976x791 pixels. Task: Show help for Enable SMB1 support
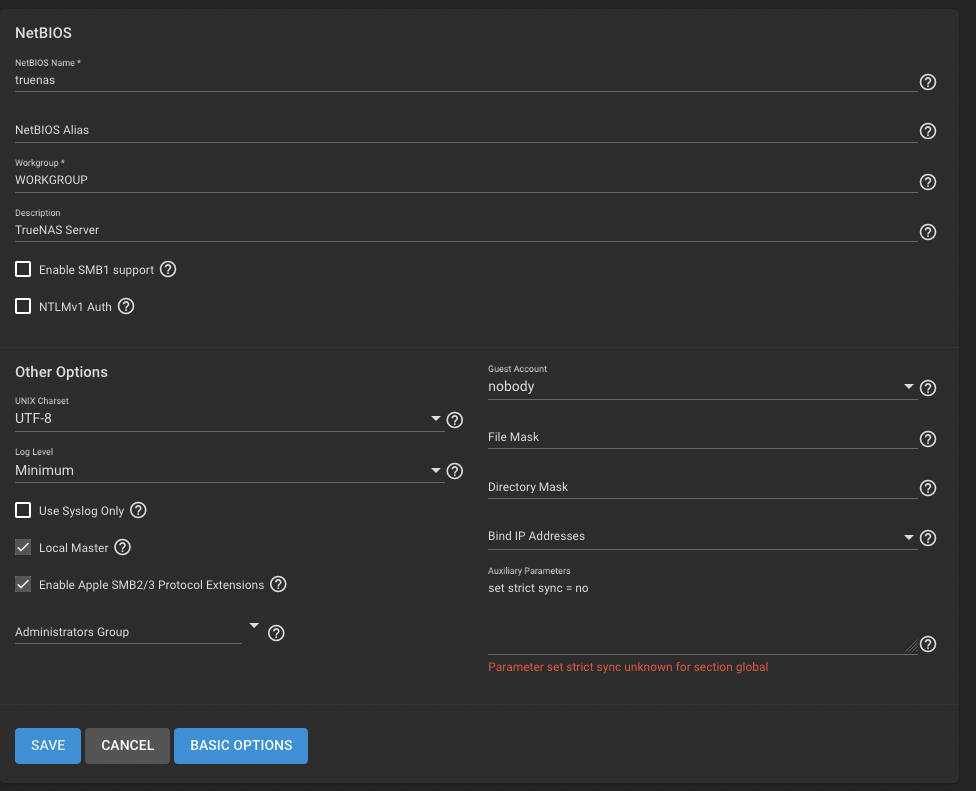pyautogui.click(x=168, y=269)
